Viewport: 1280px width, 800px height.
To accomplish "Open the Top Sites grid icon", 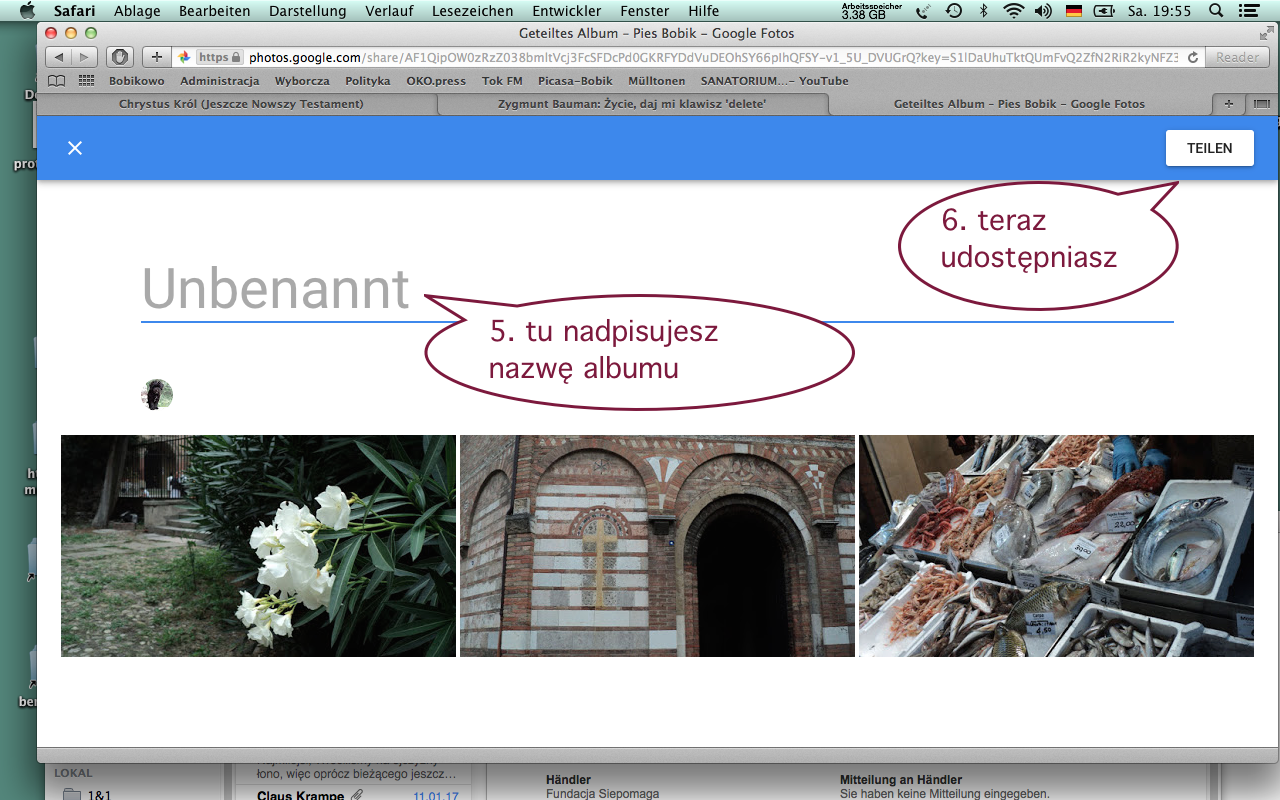I will click(86, 81).
